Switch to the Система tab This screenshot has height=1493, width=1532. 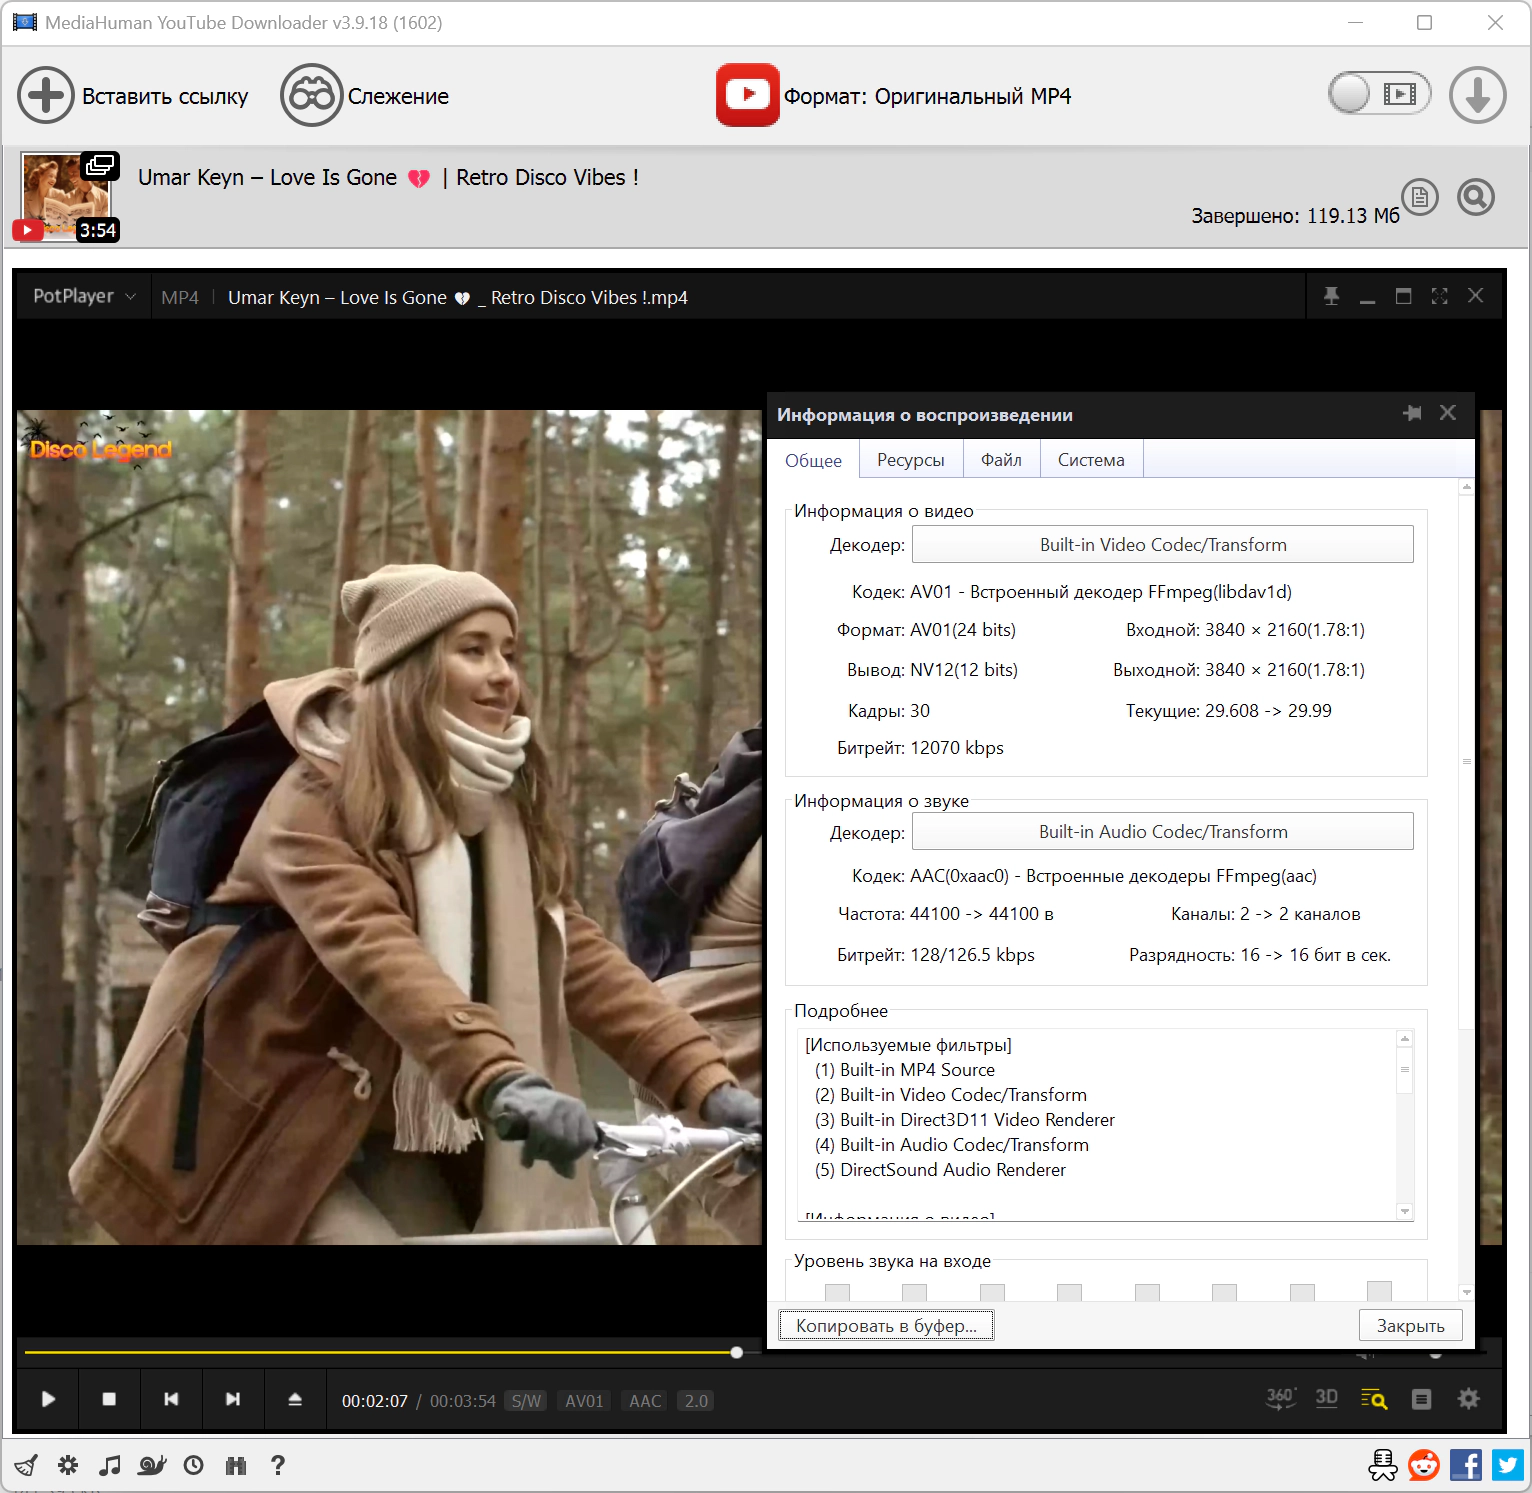(1090, 460)
